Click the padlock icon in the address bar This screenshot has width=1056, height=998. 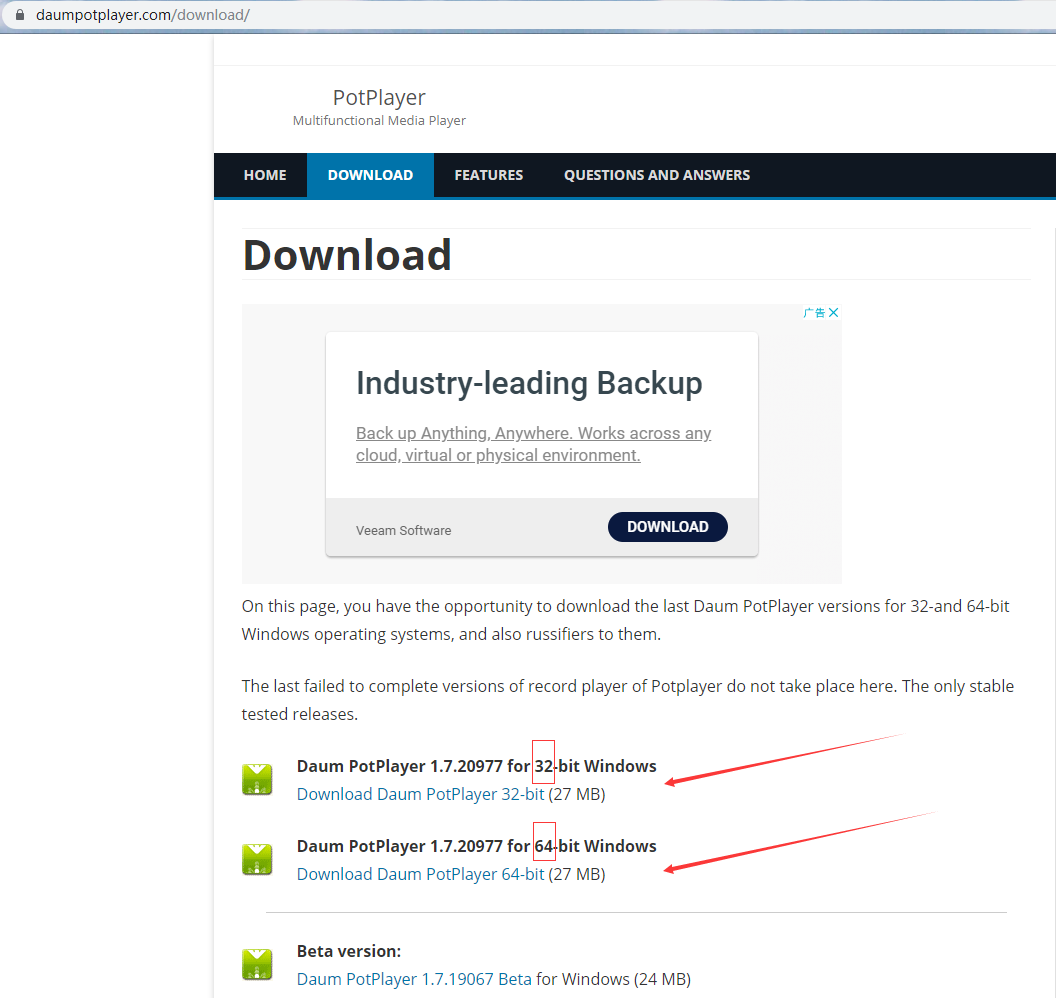[20, 14]
